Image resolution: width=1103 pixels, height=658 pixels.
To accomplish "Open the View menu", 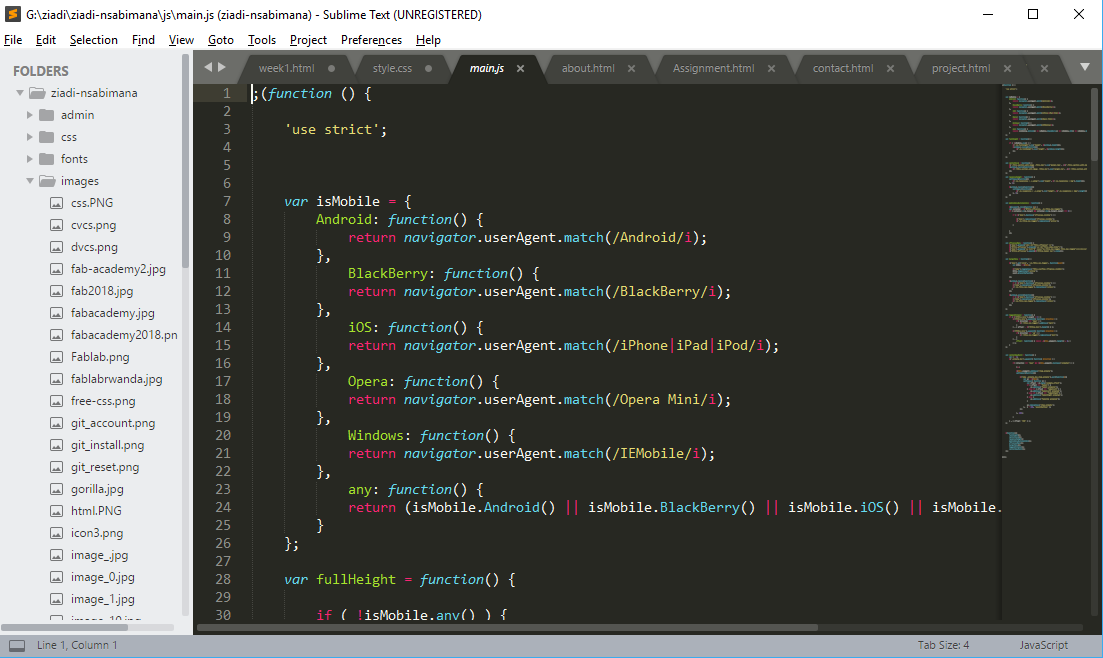I will coord(181,40).
